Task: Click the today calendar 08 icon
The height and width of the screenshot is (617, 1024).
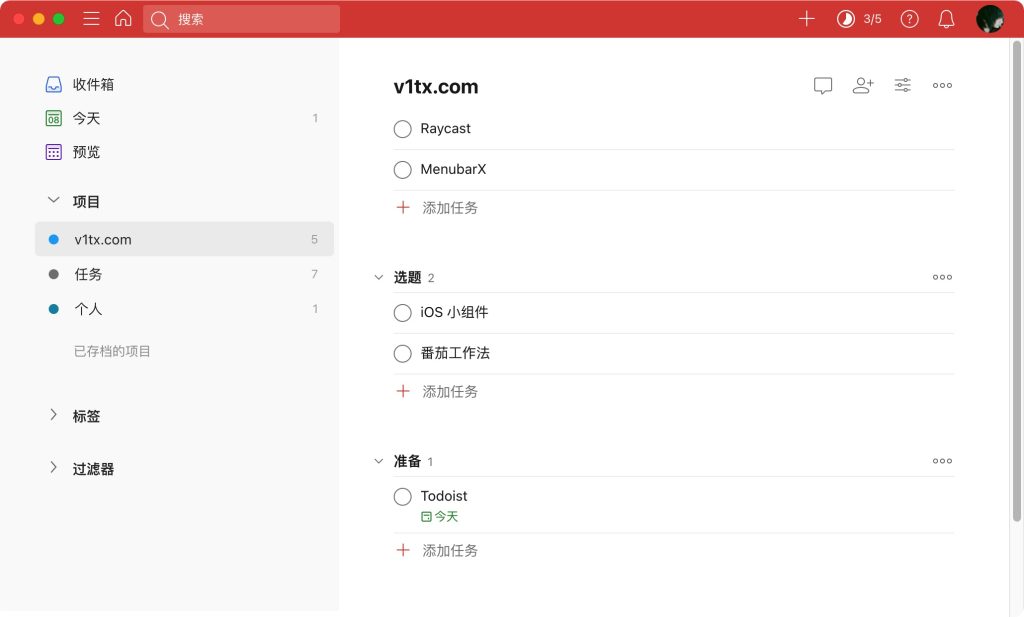Action: 54,118
